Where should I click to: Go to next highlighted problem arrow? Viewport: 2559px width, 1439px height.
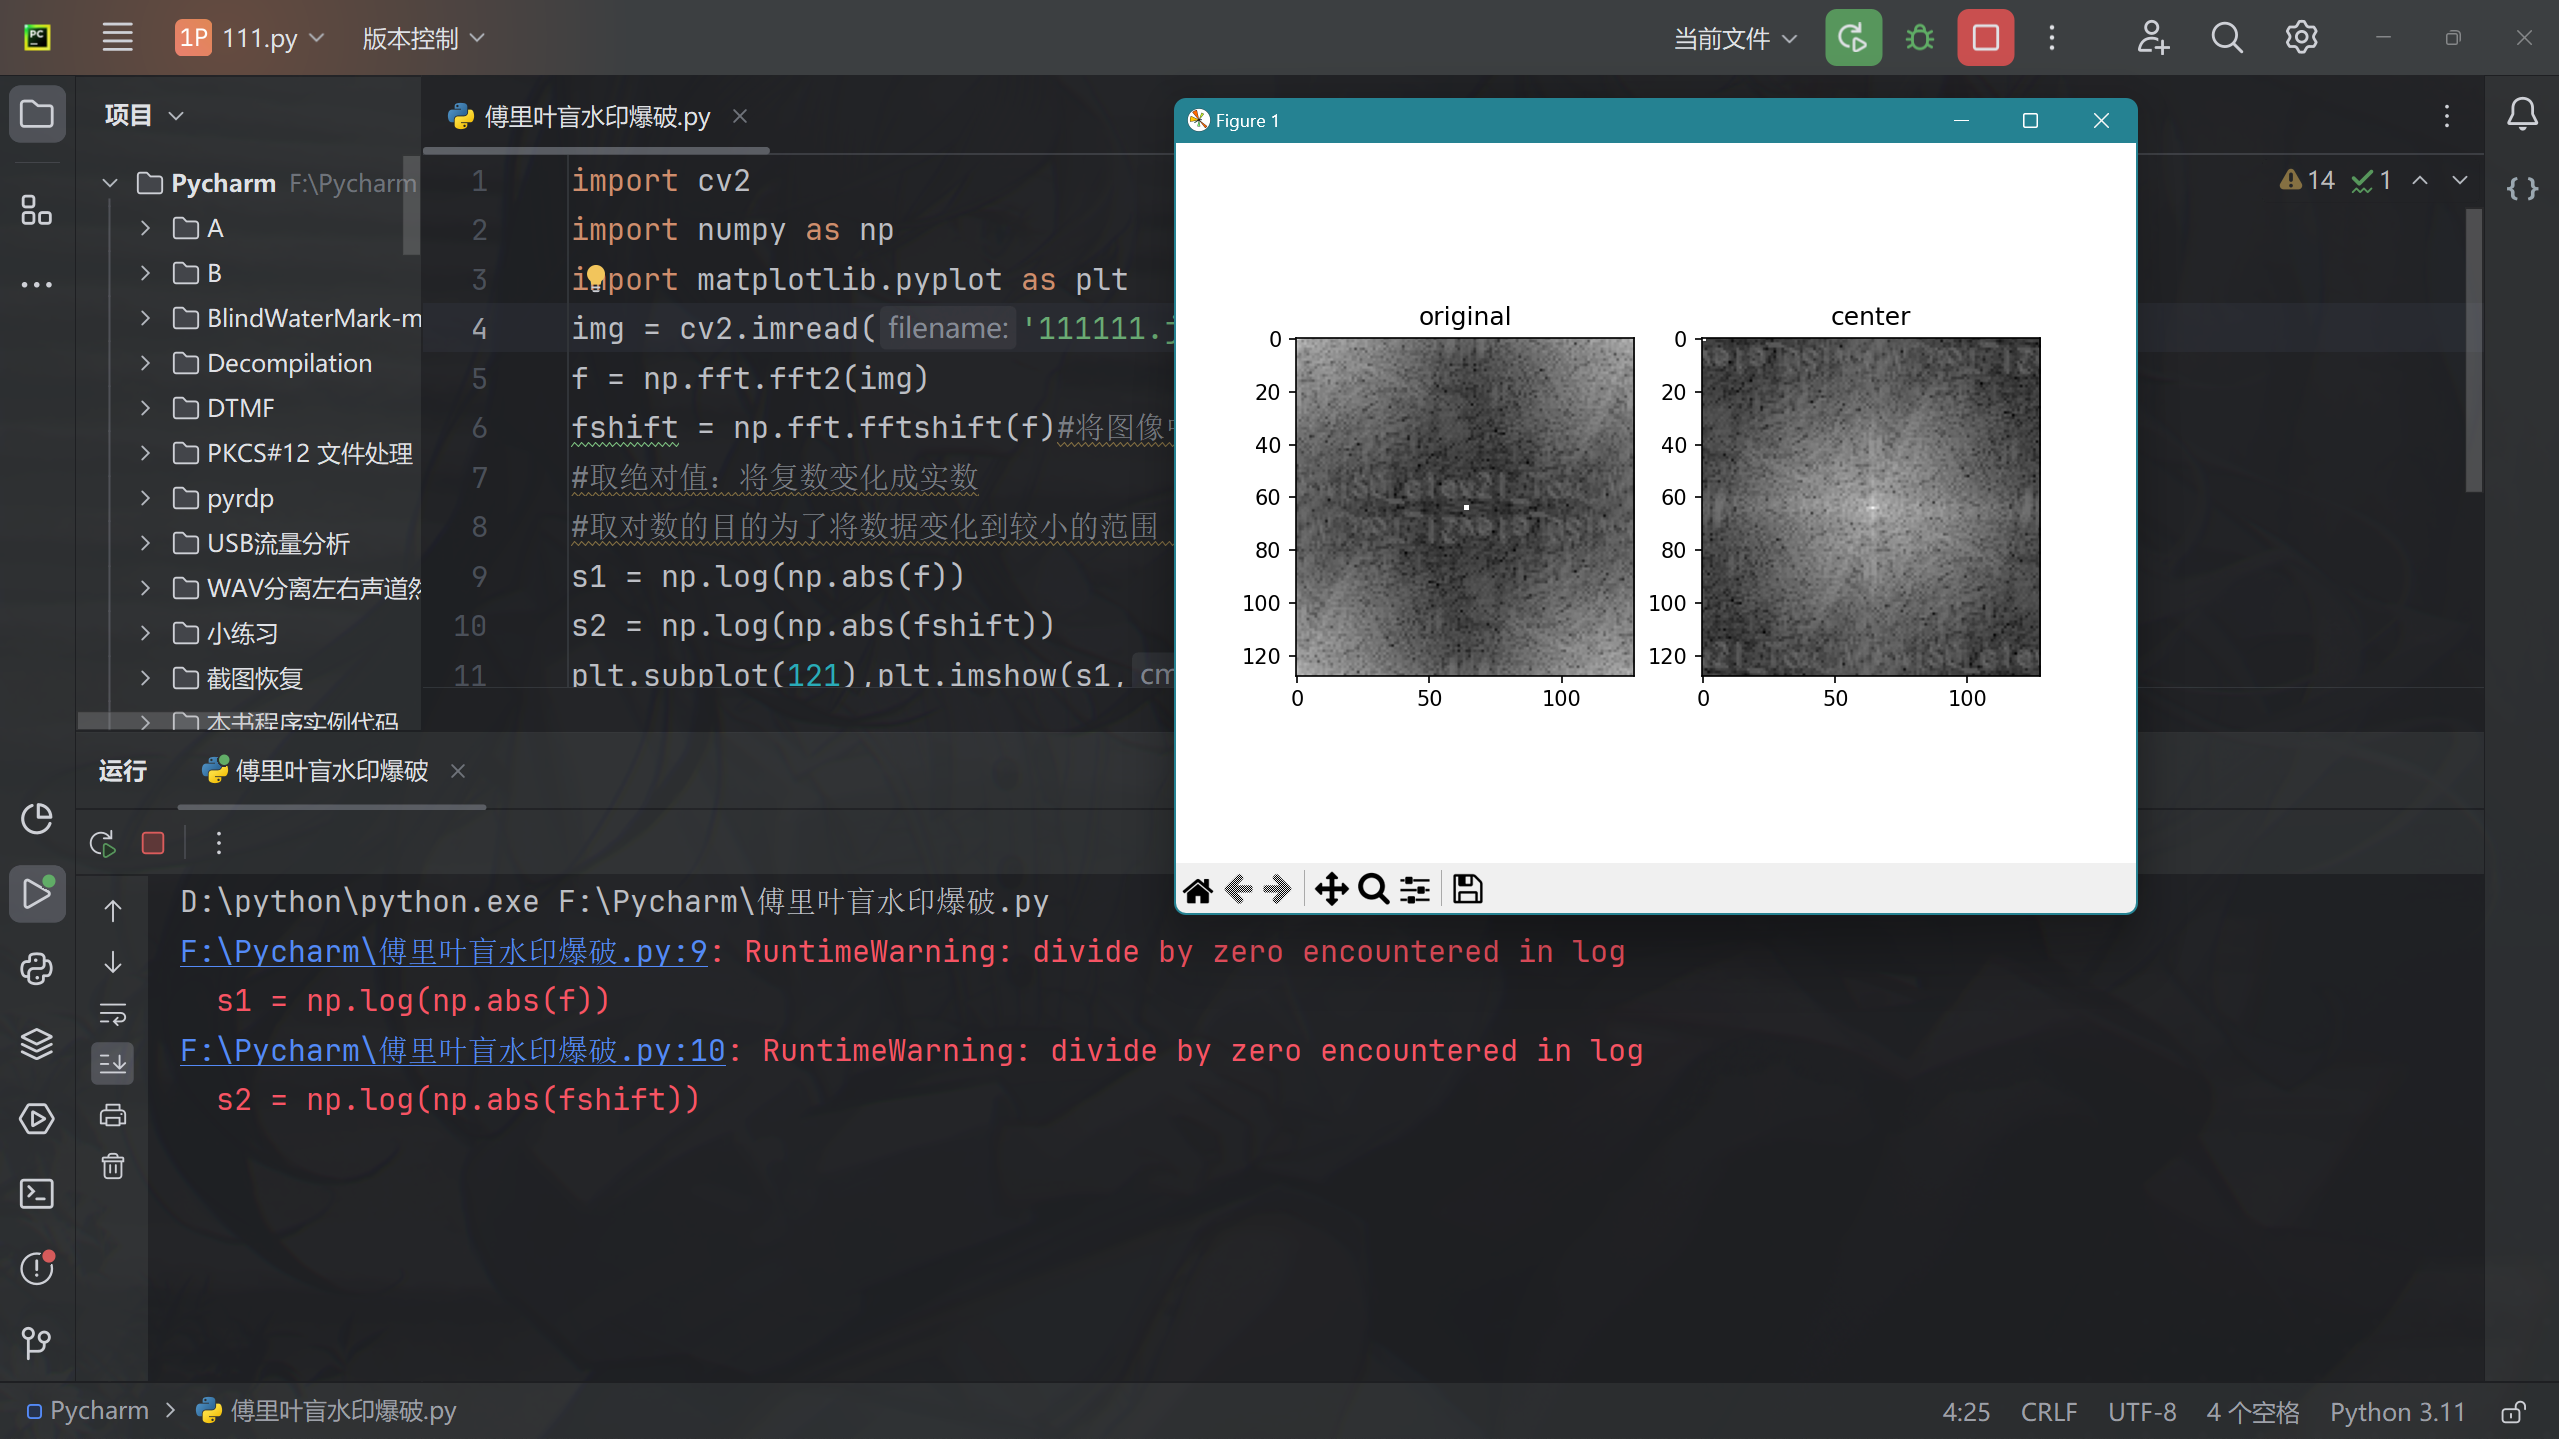[2459, 180]
